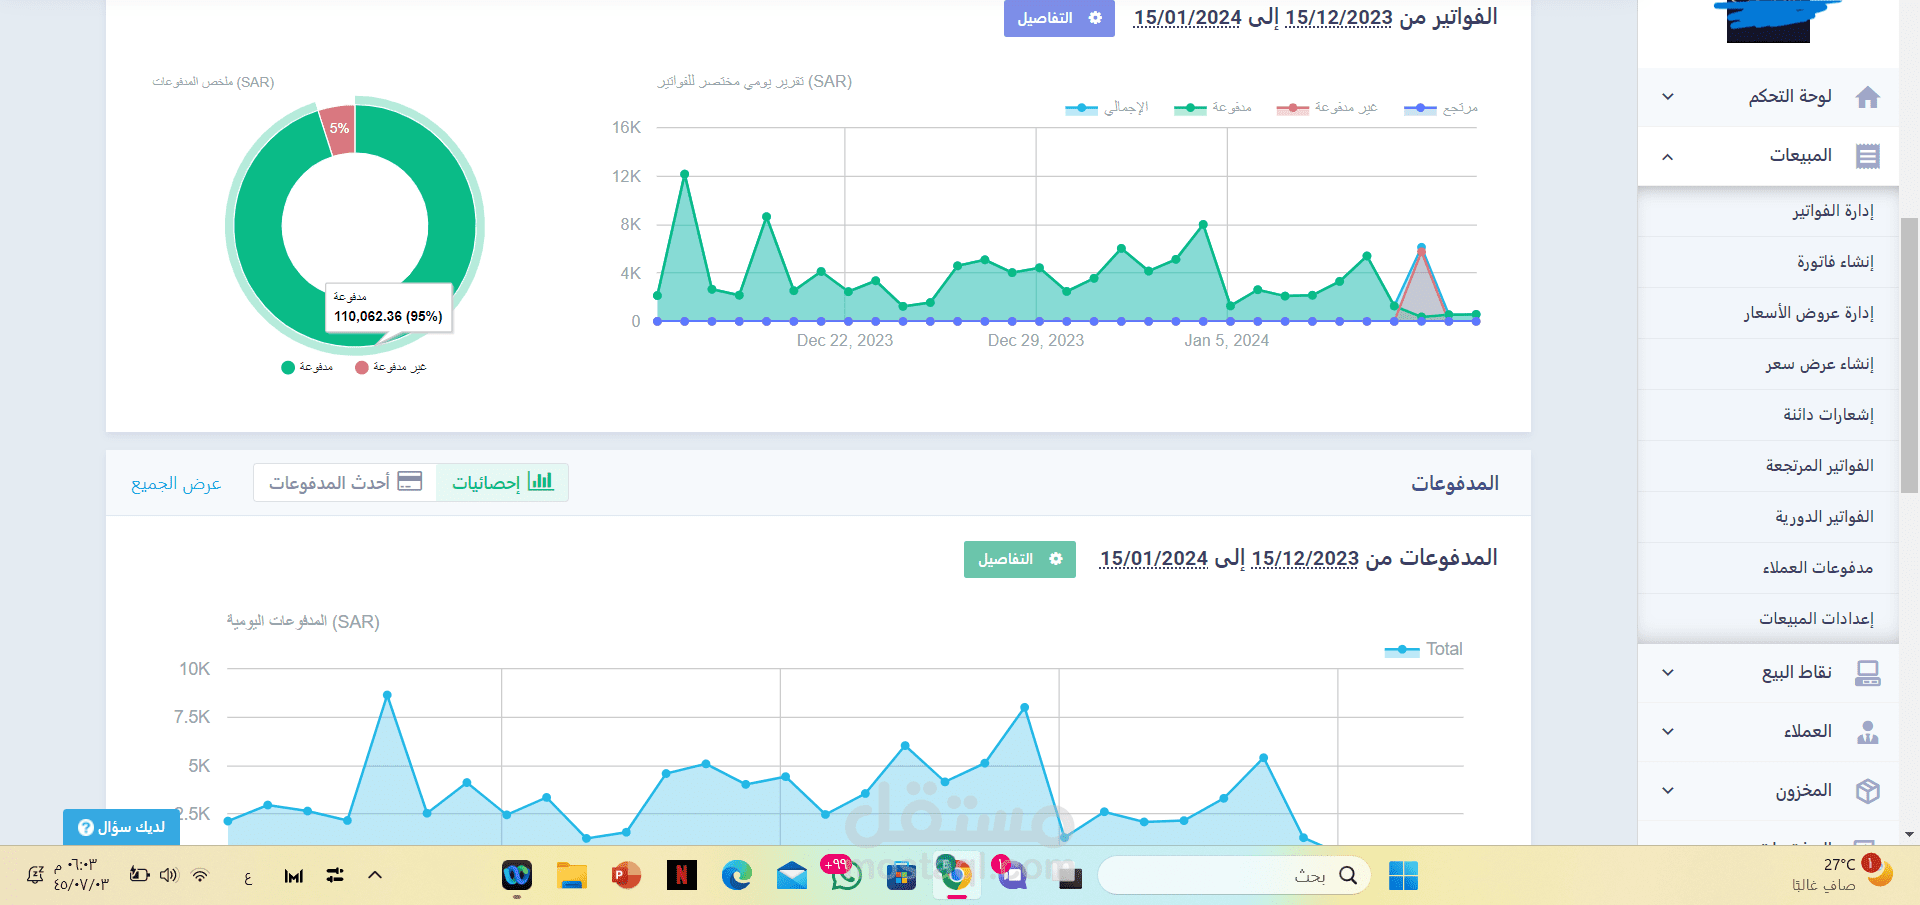This screenshot has height=905, width=1920.
Task: Click the لديك سؤال help button
Action: (x=122, y=827)
